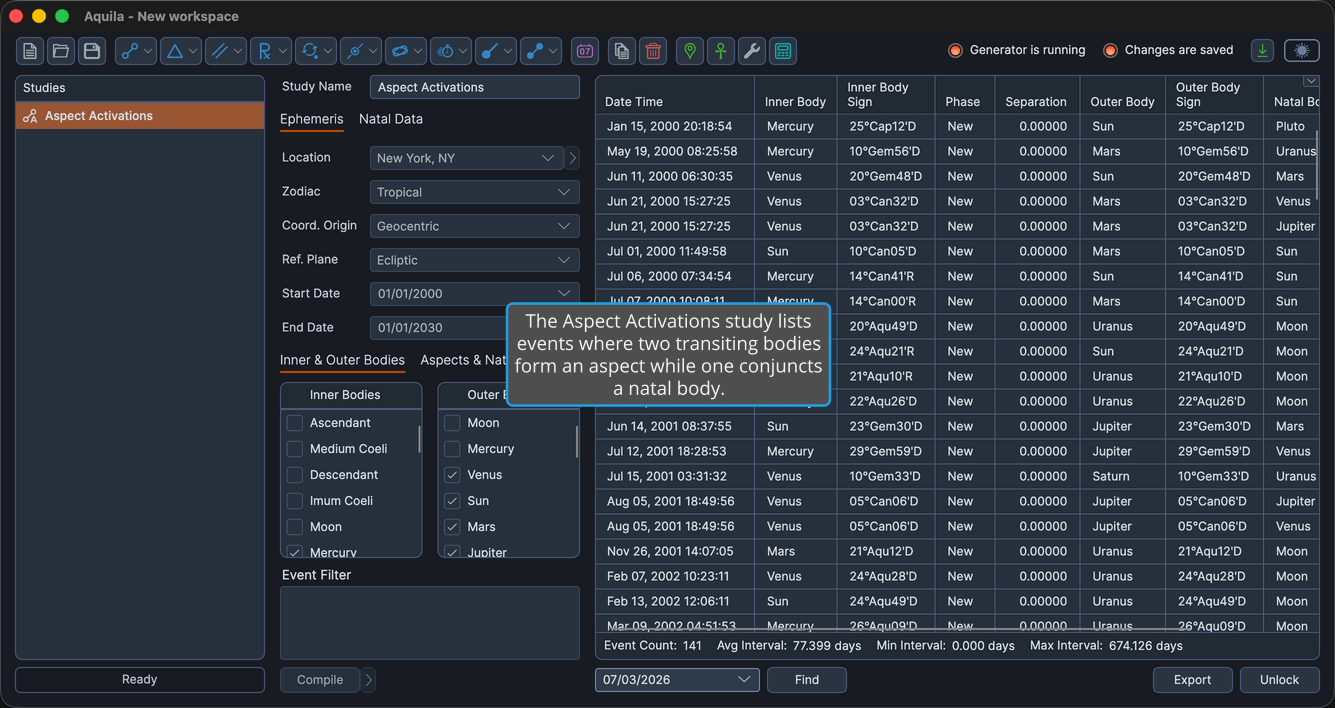Open a workspace with the folder icon

pyautogui.click(x=61, y=51)
